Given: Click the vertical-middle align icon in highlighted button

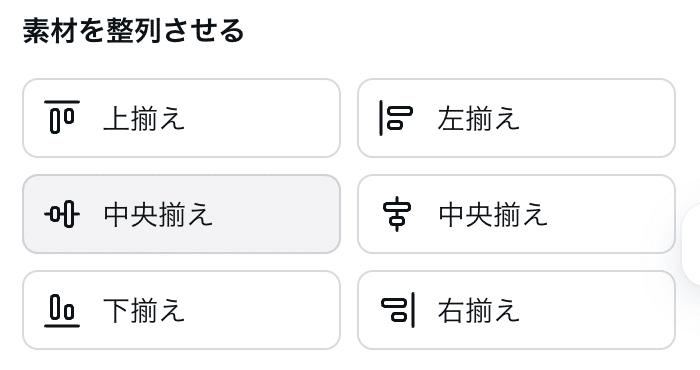Looking at the screenshot, I should pyautogui.click(x=62, y=214).
